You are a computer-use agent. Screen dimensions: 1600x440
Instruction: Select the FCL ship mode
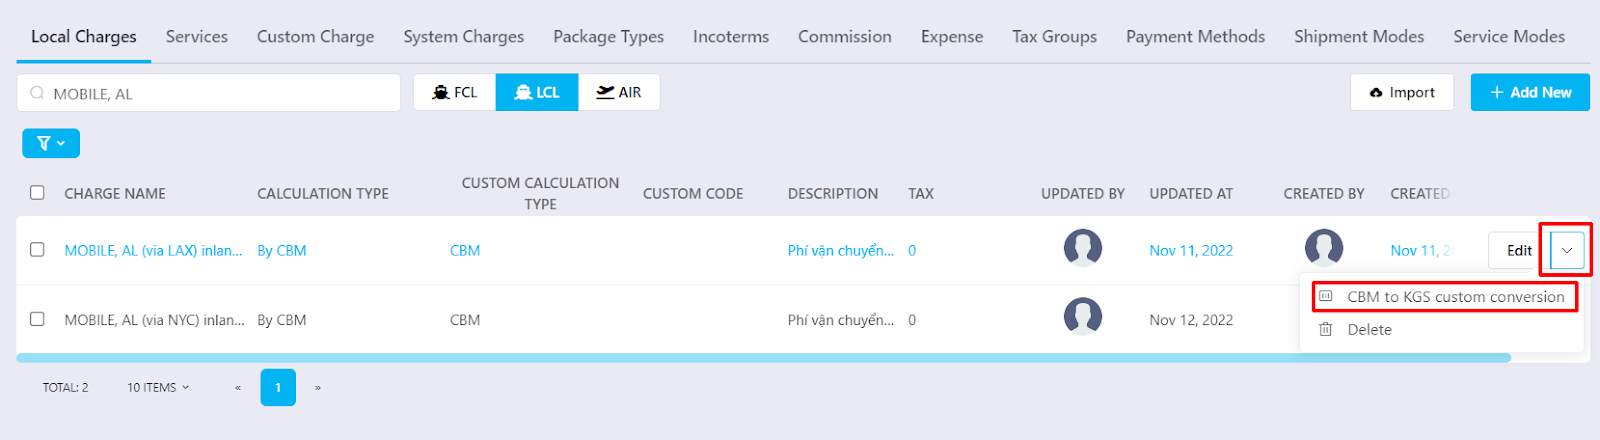[455, 92]
